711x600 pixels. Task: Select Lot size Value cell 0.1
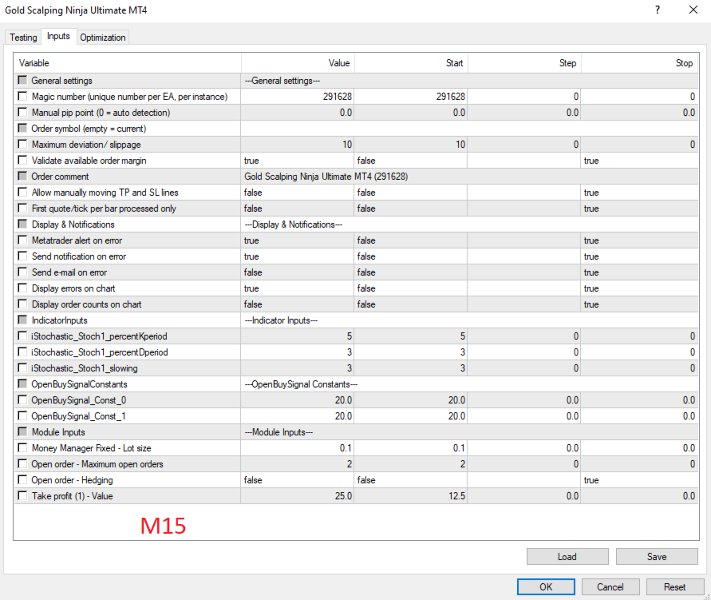297,448
